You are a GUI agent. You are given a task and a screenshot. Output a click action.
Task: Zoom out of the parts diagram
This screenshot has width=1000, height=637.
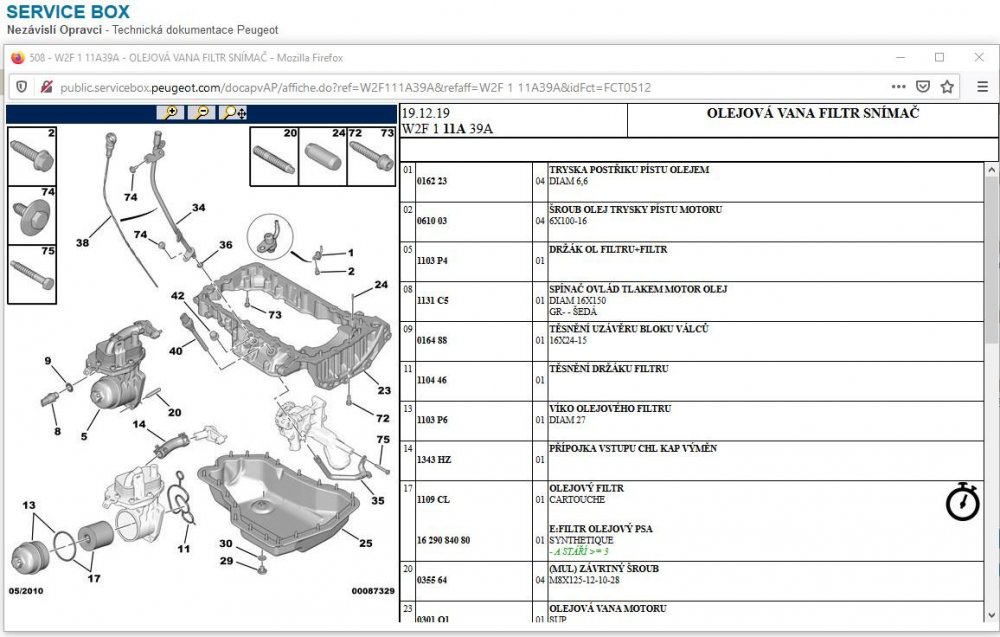(202, 113)
